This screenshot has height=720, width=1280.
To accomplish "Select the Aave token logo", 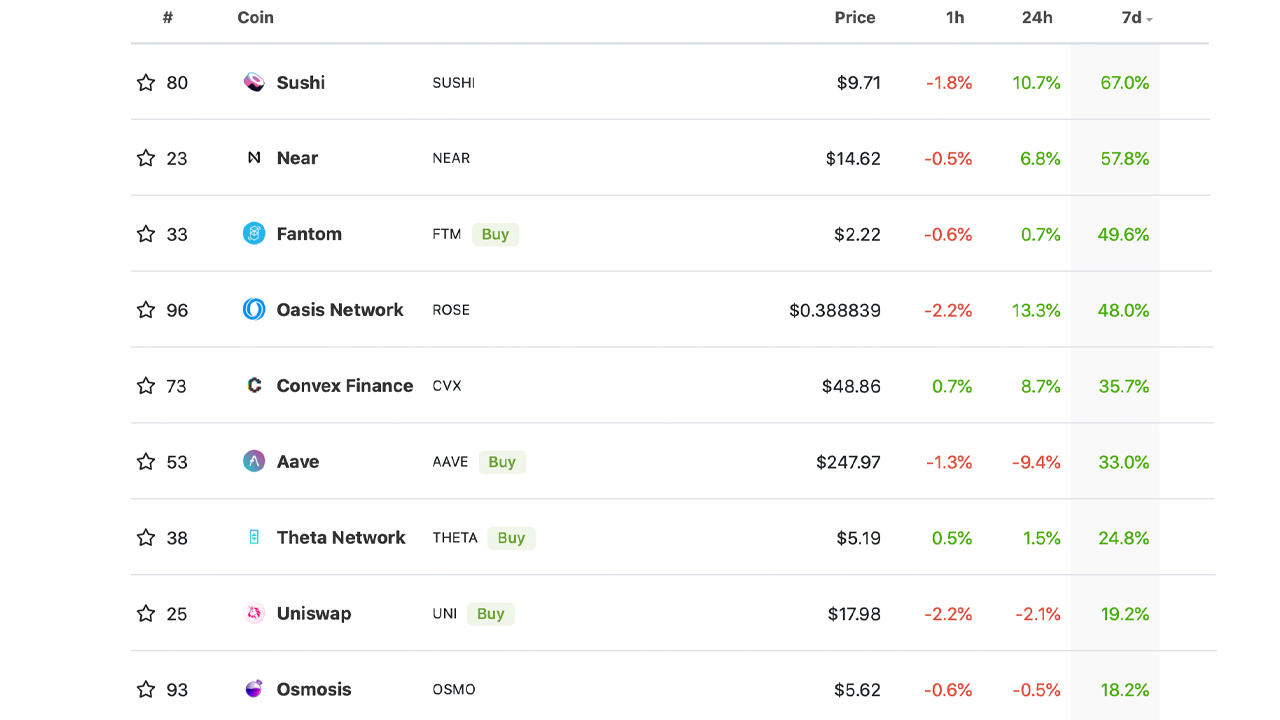I will [253, 461].
